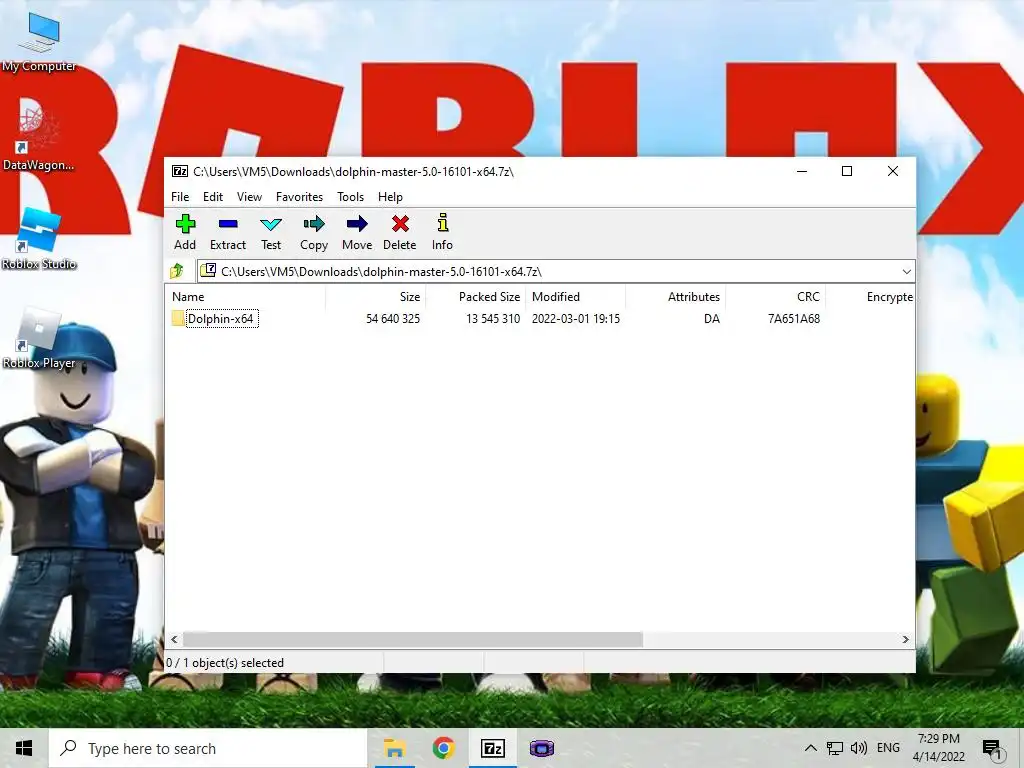Run the Test archive tool
Image resolution: width=1024 pixels, height=768 pixels.
[271, 225]
